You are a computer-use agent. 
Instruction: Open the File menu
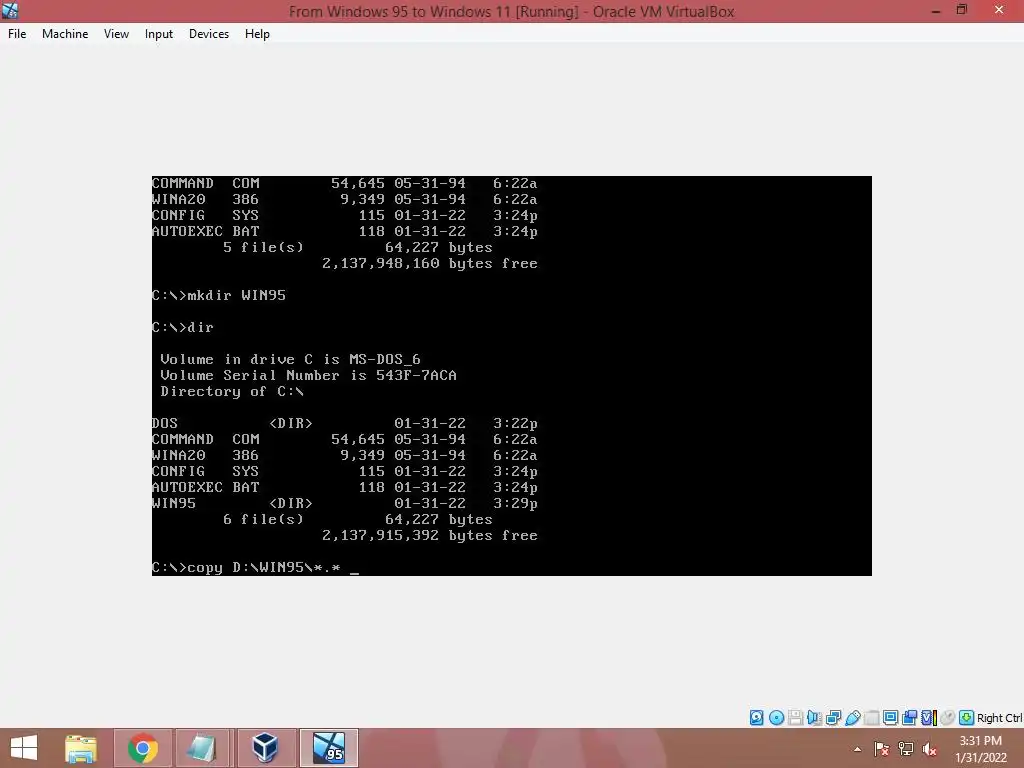click(x=17, y=34)
